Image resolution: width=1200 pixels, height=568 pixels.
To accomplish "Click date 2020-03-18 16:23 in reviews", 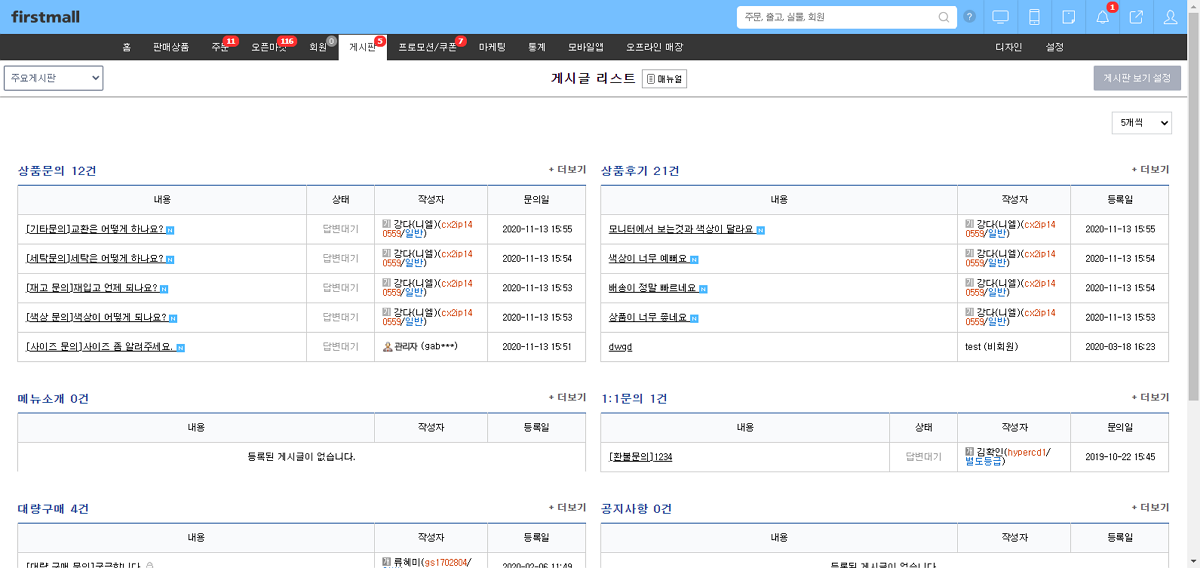I will [x=1120, y=347].
